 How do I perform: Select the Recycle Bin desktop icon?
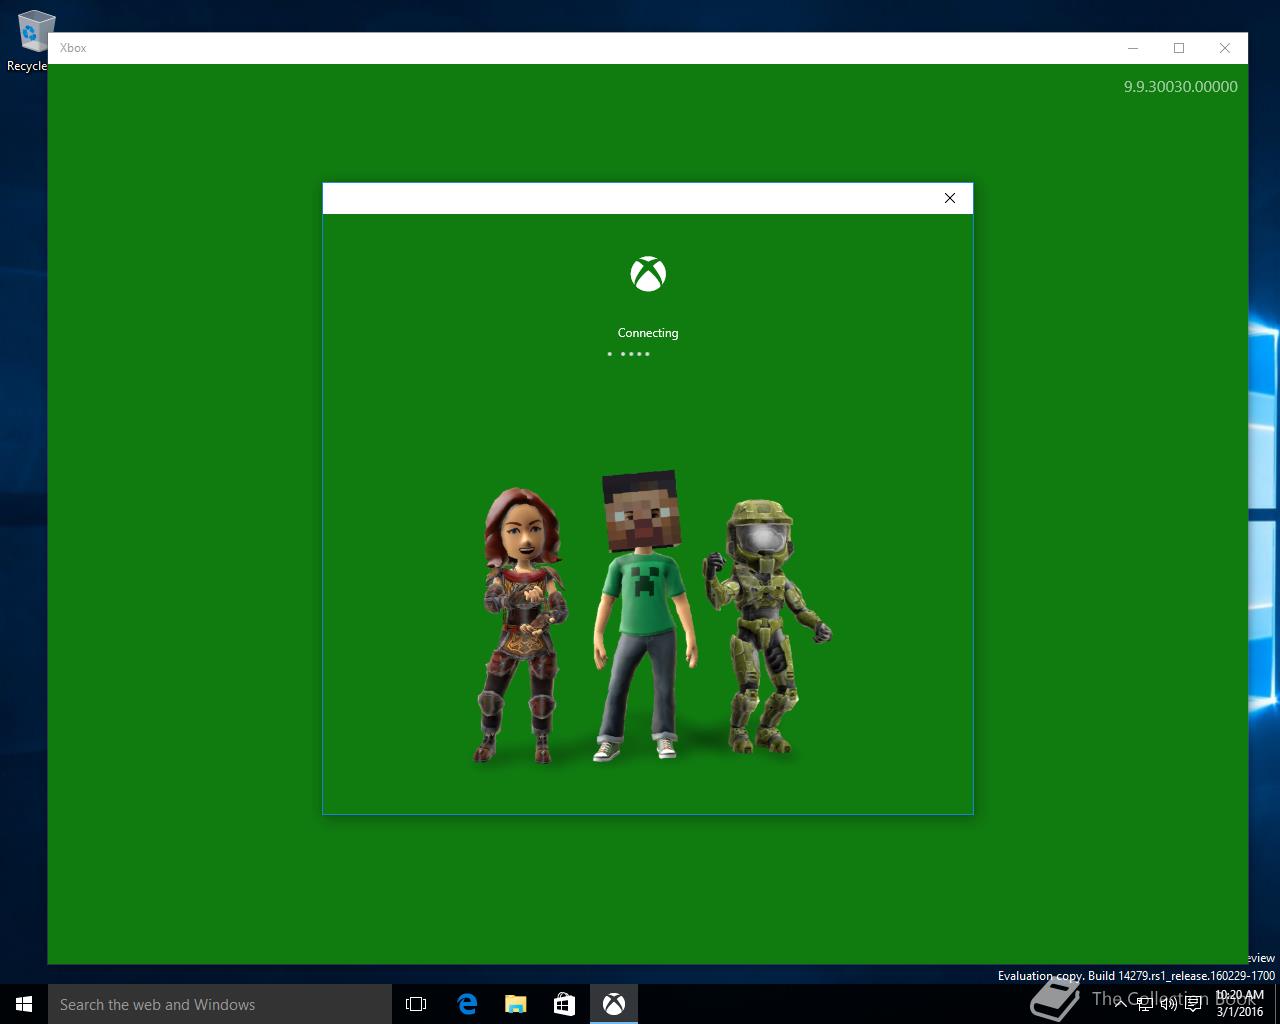tap(30, 42)
